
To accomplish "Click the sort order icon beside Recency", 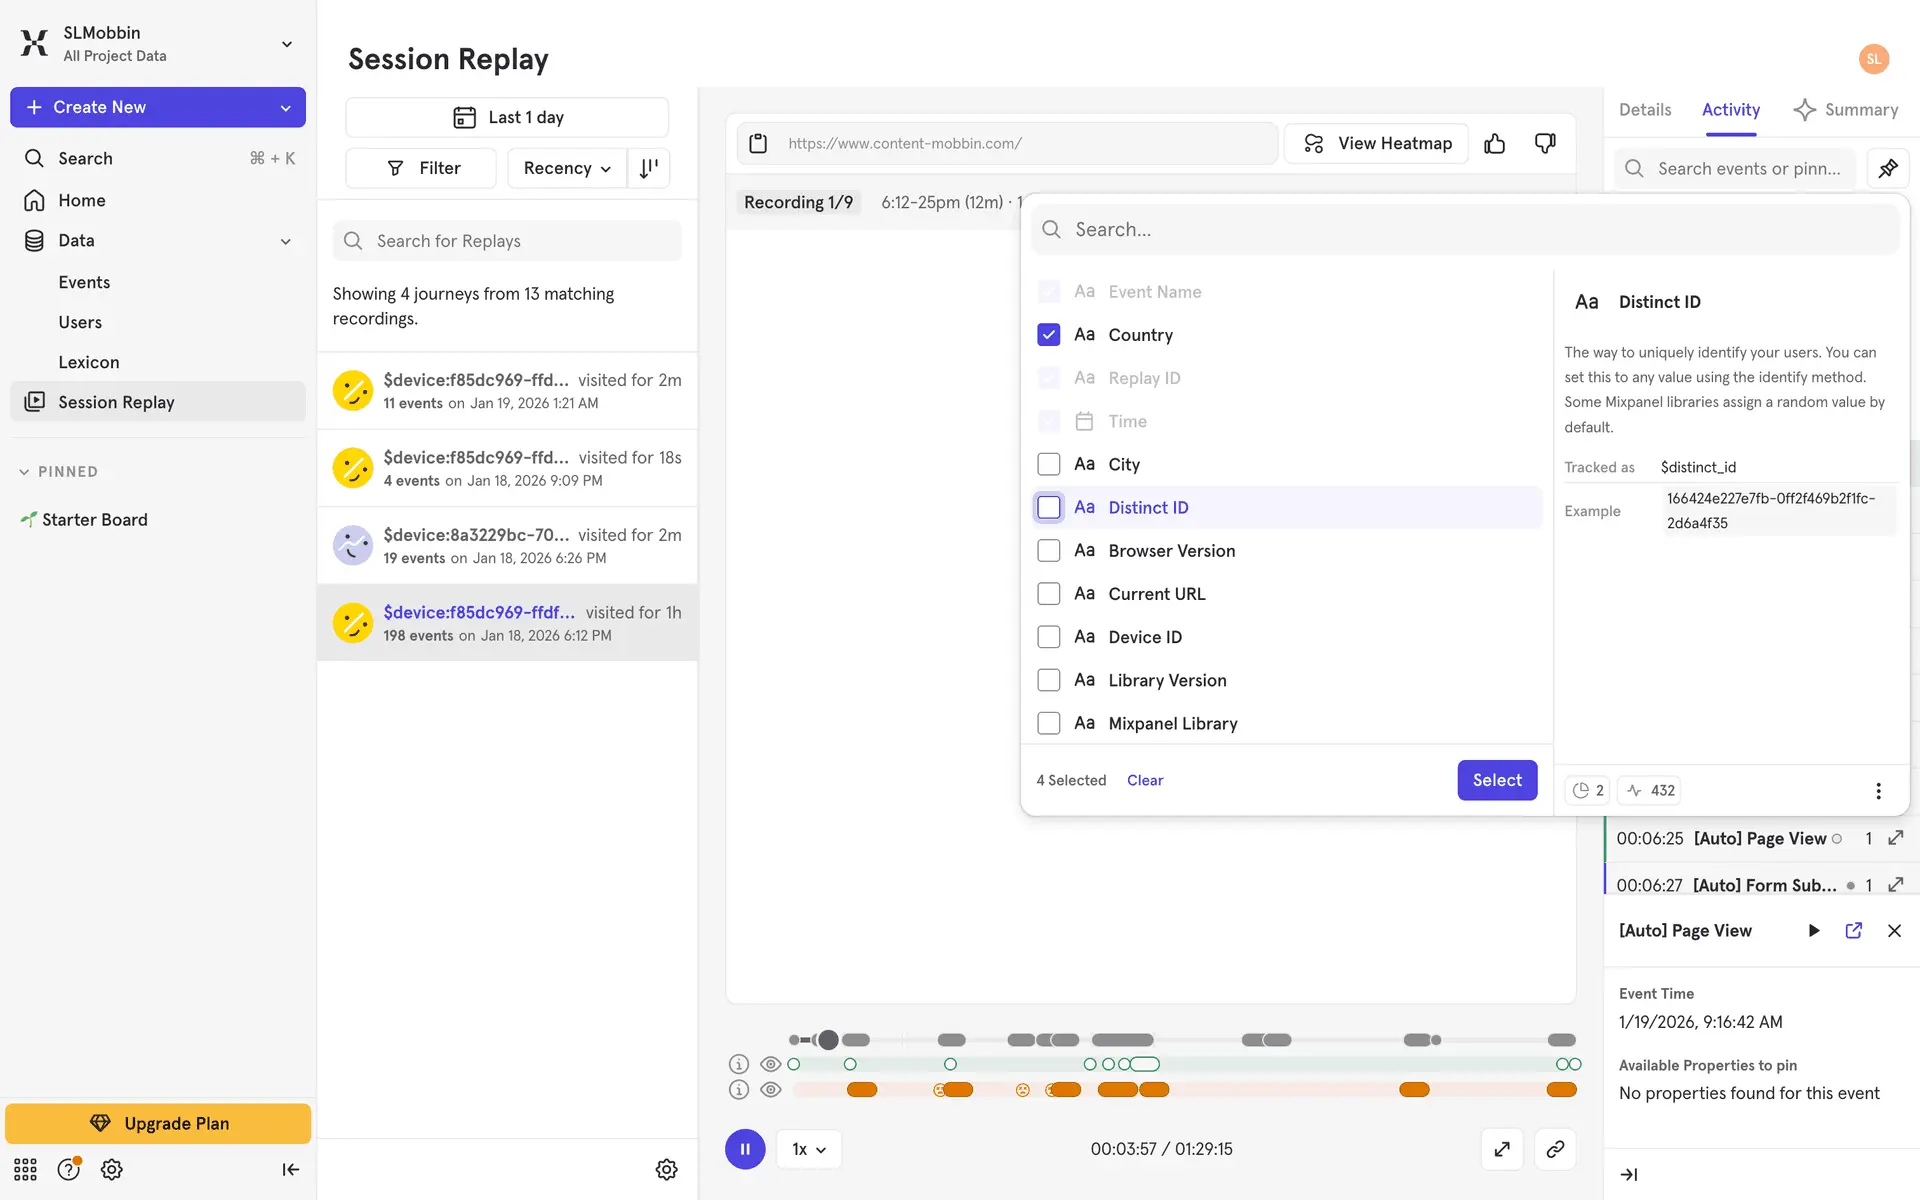I will pos(649,168).
